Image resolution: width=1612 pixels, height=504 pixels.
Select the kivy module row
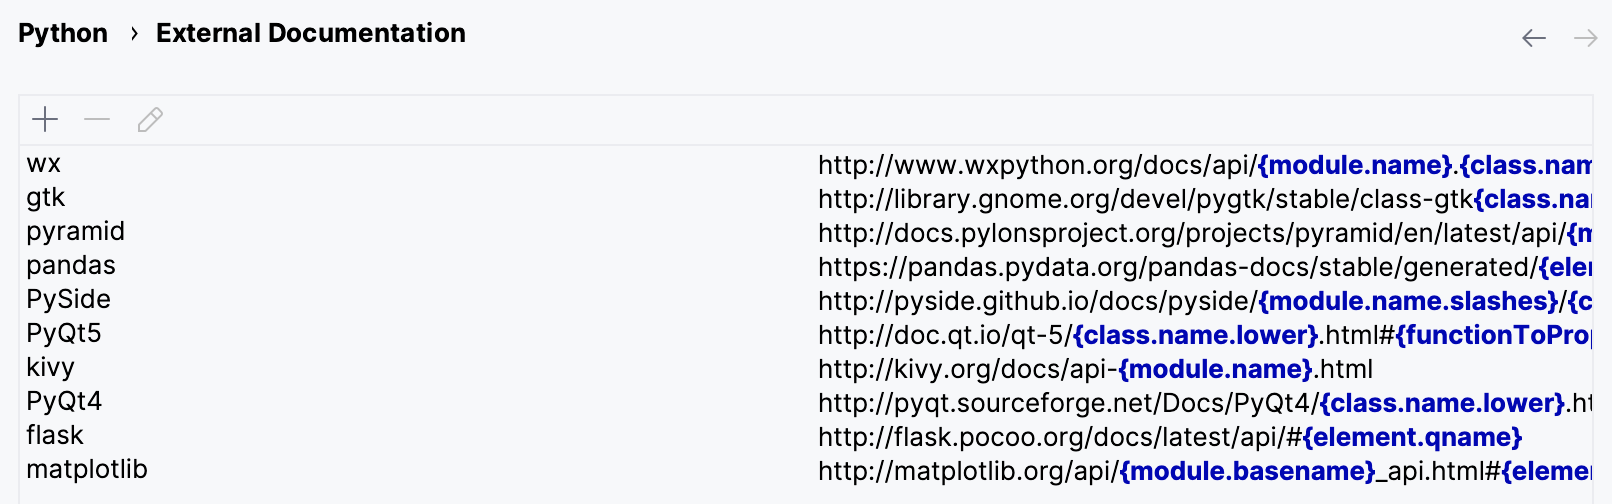(51, 368)
